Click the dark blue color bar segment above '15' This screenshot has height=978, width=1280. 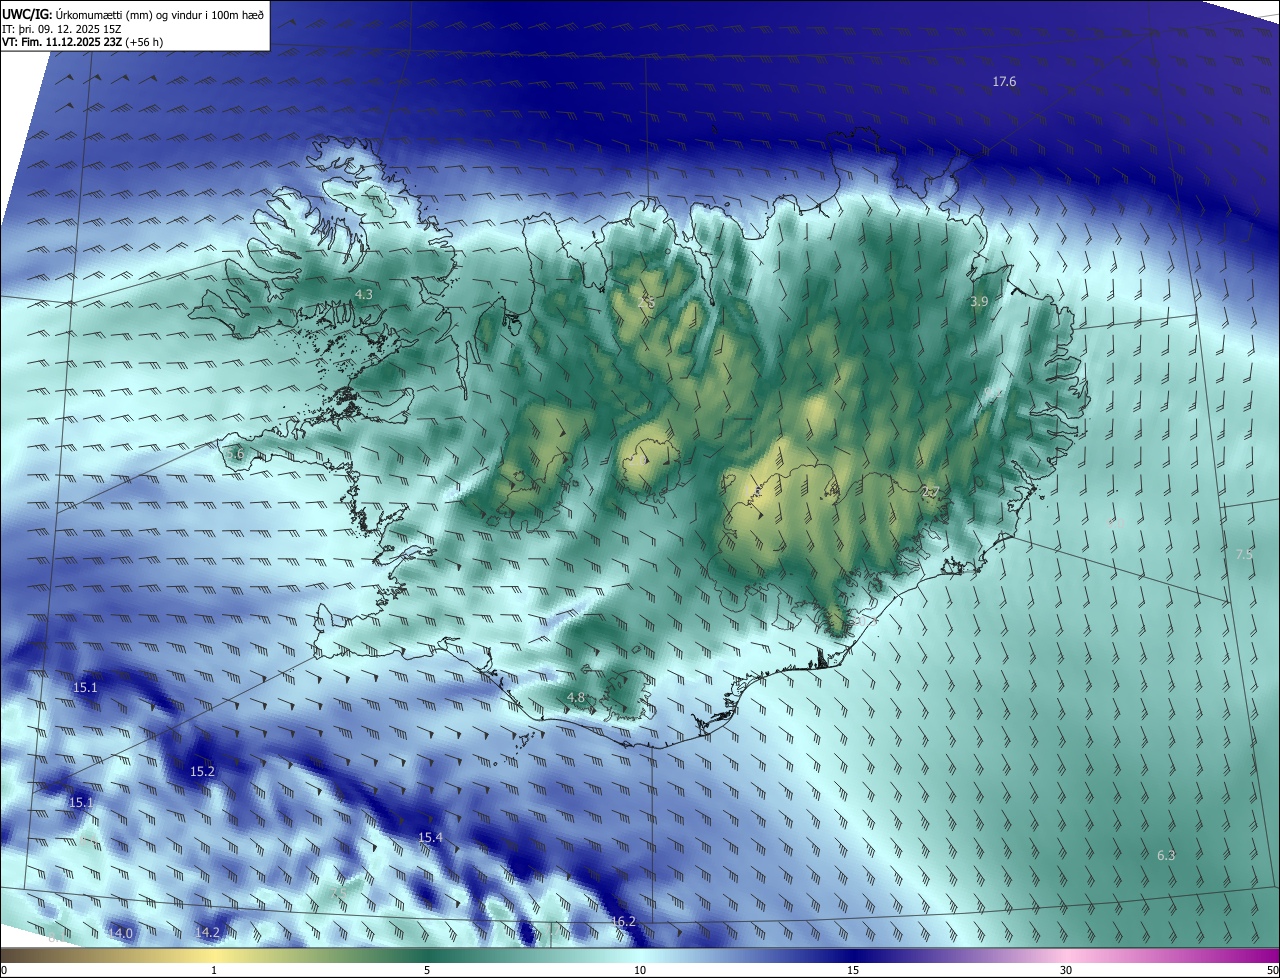click(853, 955)
